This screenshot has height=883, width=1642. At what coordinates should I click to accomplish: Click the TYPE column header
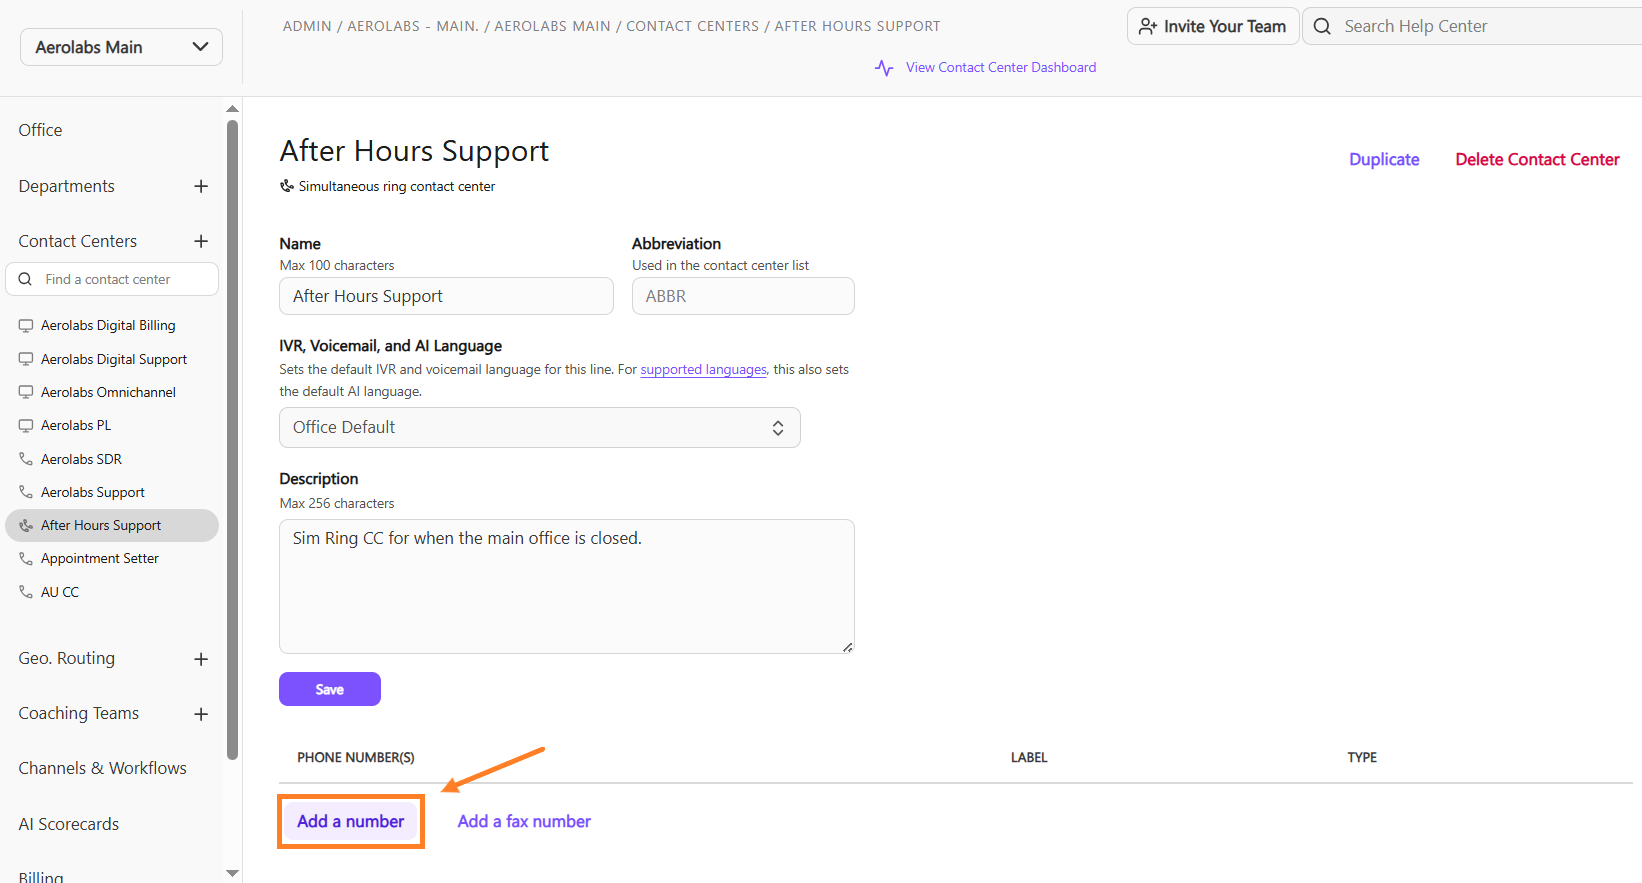coord(1362,757)
